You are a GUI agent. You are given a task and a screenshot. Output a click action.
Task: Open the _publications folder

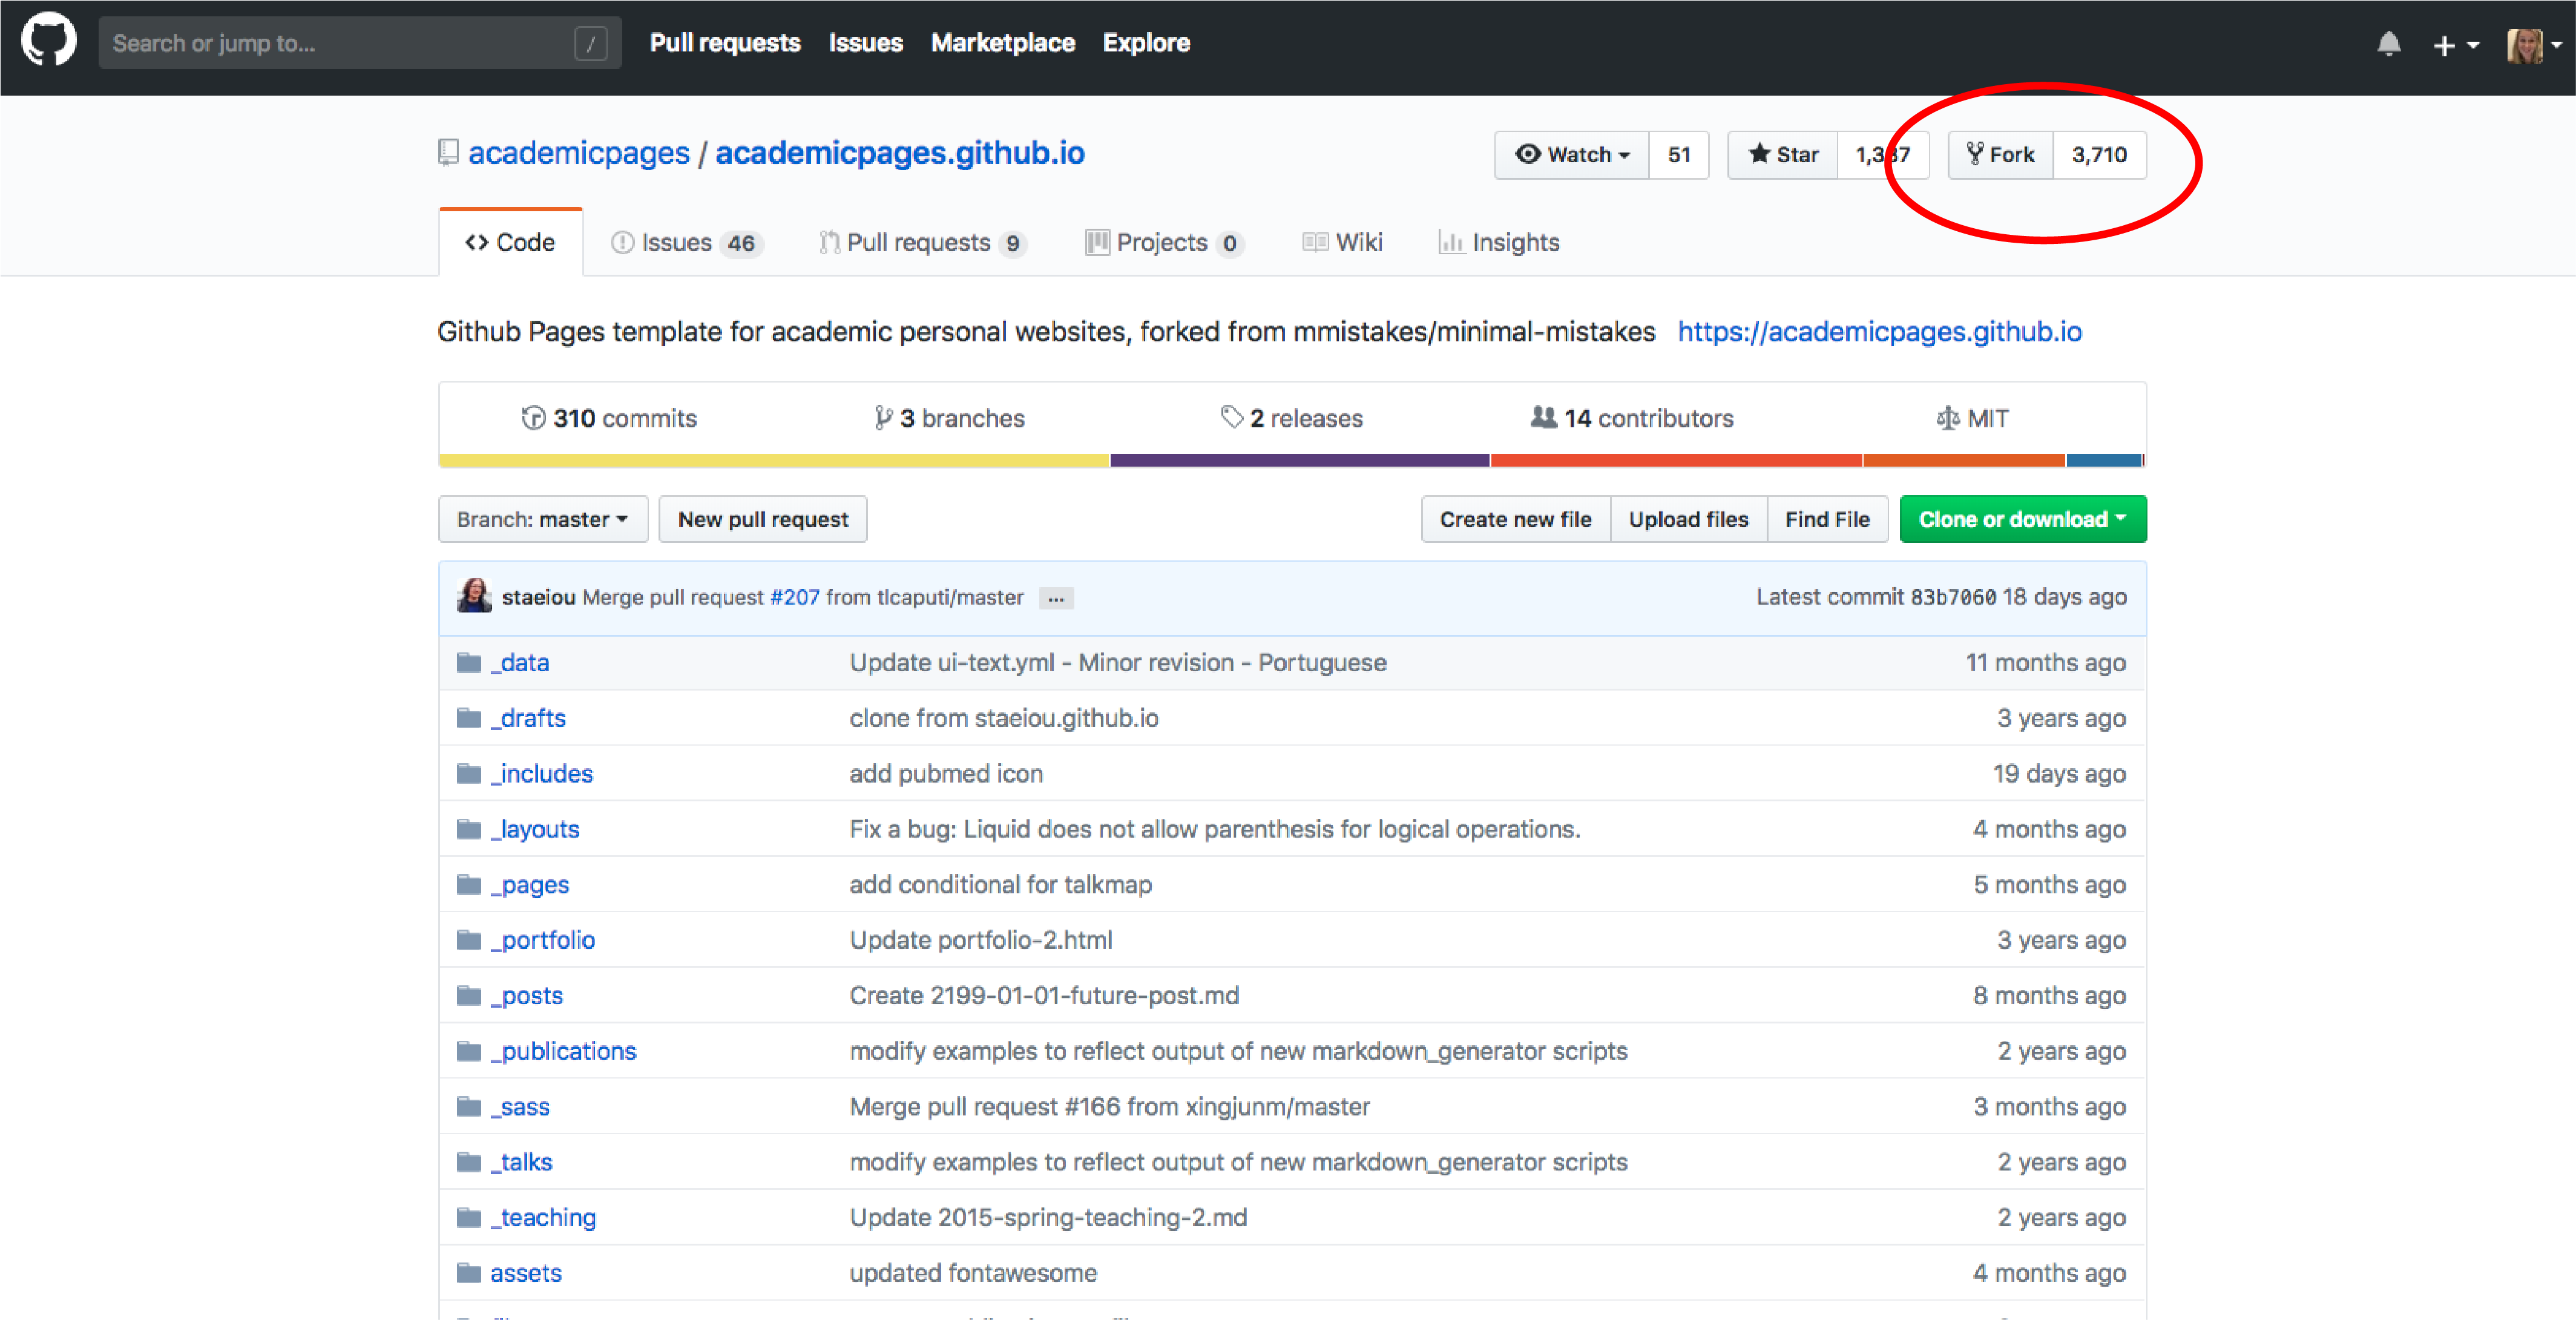563,1051
